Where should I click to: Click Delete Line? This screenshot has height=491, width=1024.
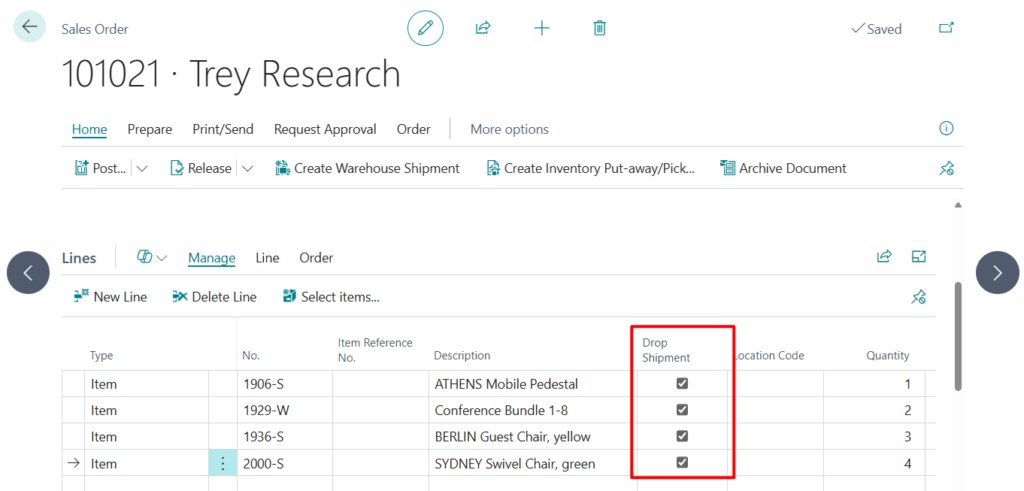[x=214, y=297]
